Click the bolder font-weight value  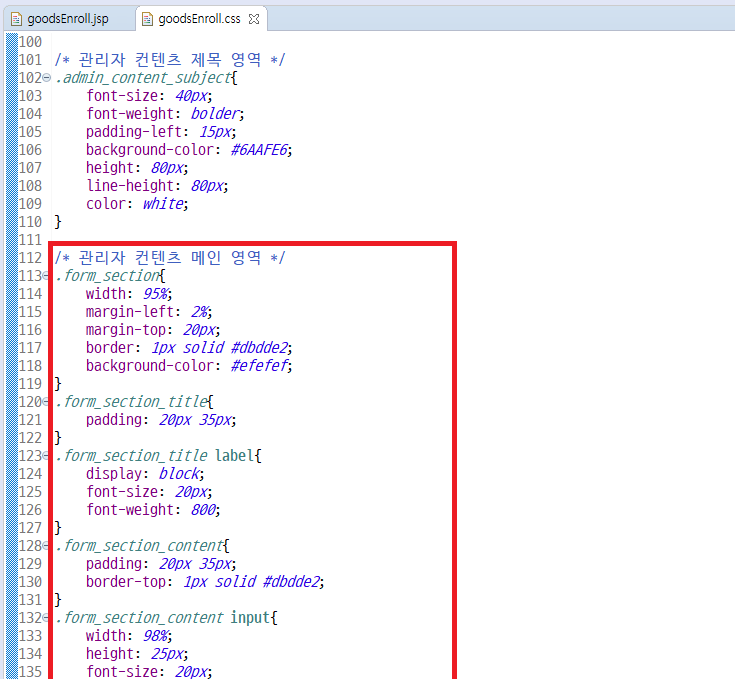coord(216,114)
